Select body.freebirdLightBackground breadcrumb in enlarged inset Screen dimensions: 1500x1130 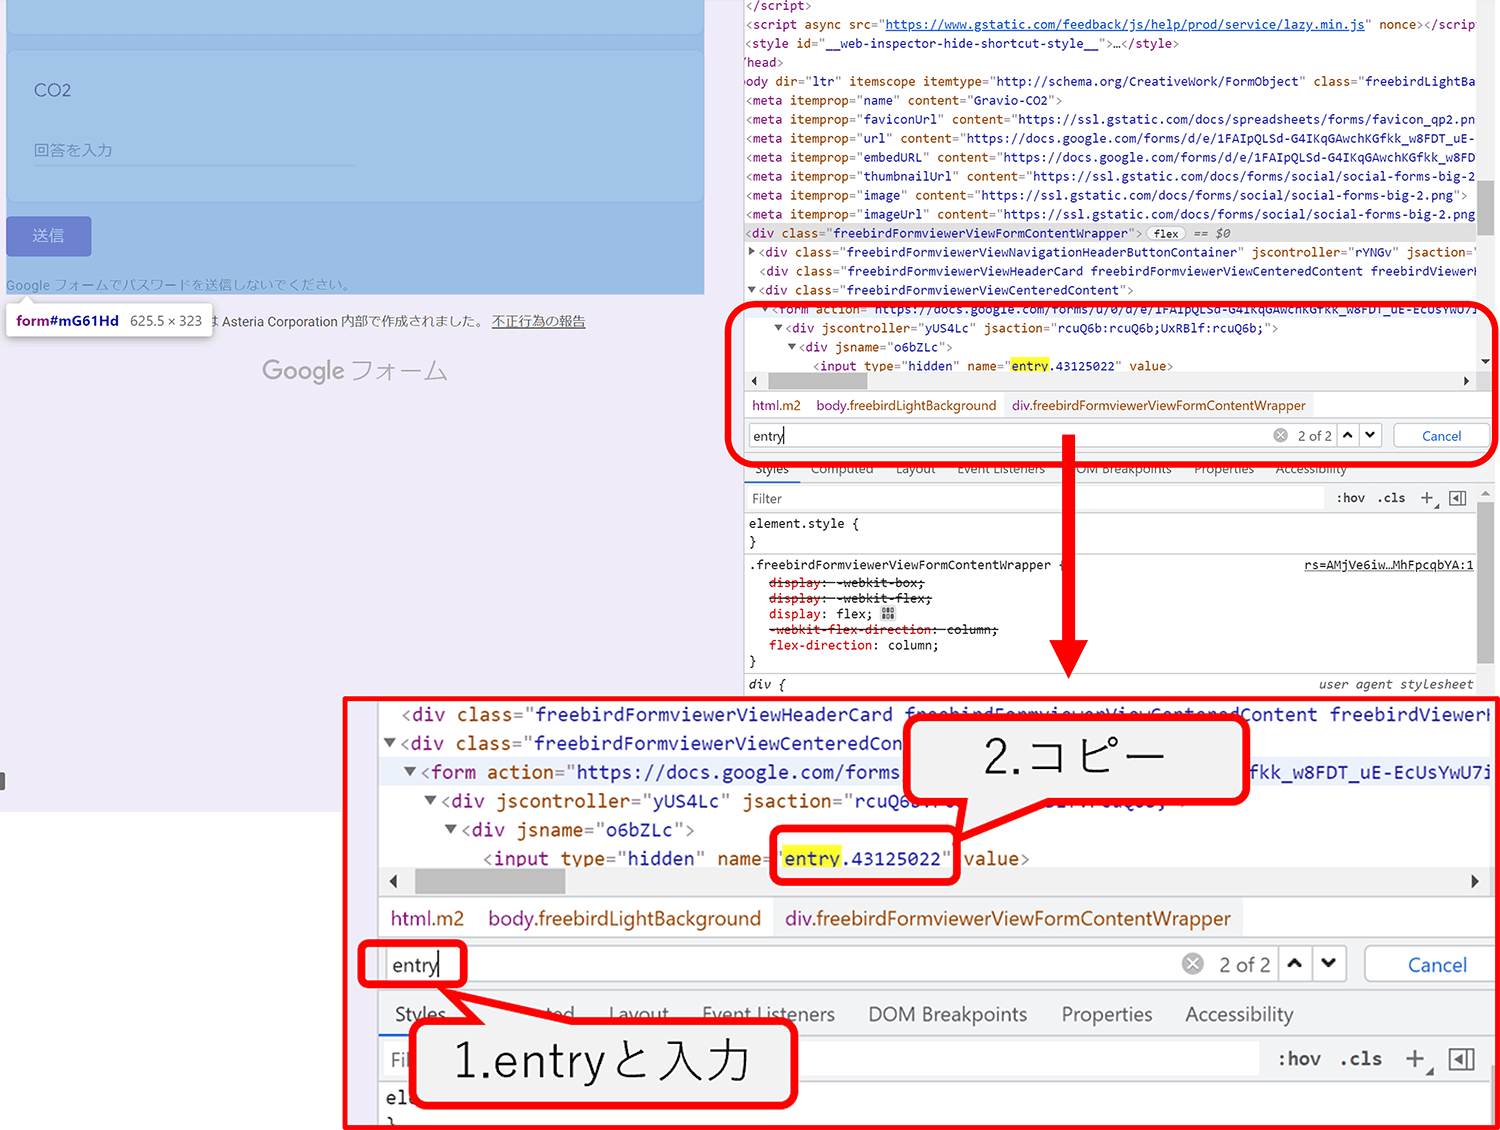click(624, 918)
